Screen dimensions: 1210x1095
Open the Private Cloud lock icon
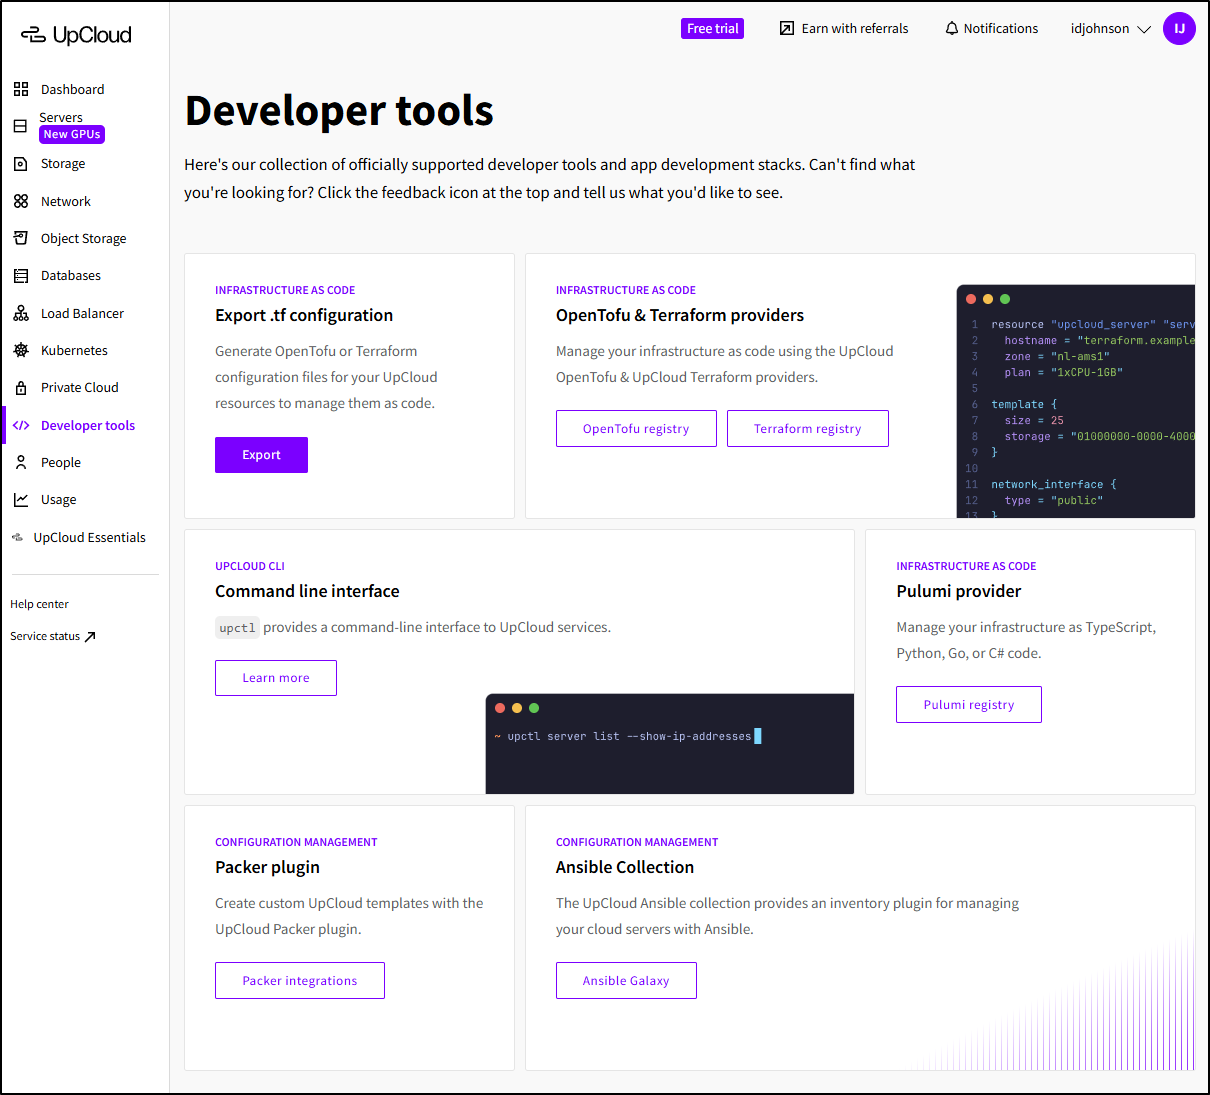21,388
